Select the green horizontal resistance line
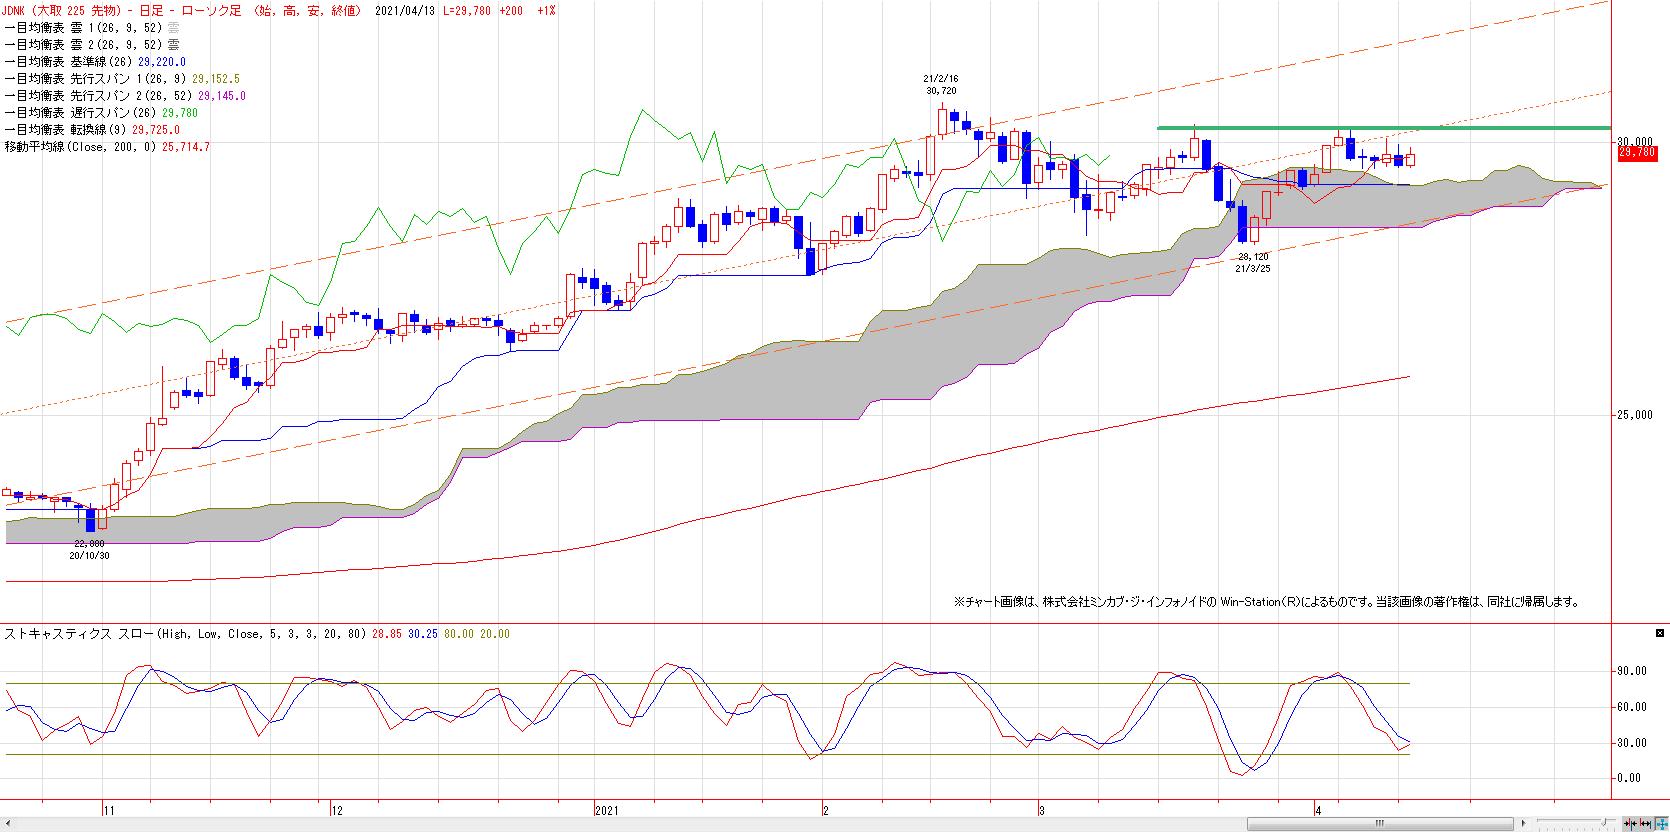 [x=1383, y=128]
